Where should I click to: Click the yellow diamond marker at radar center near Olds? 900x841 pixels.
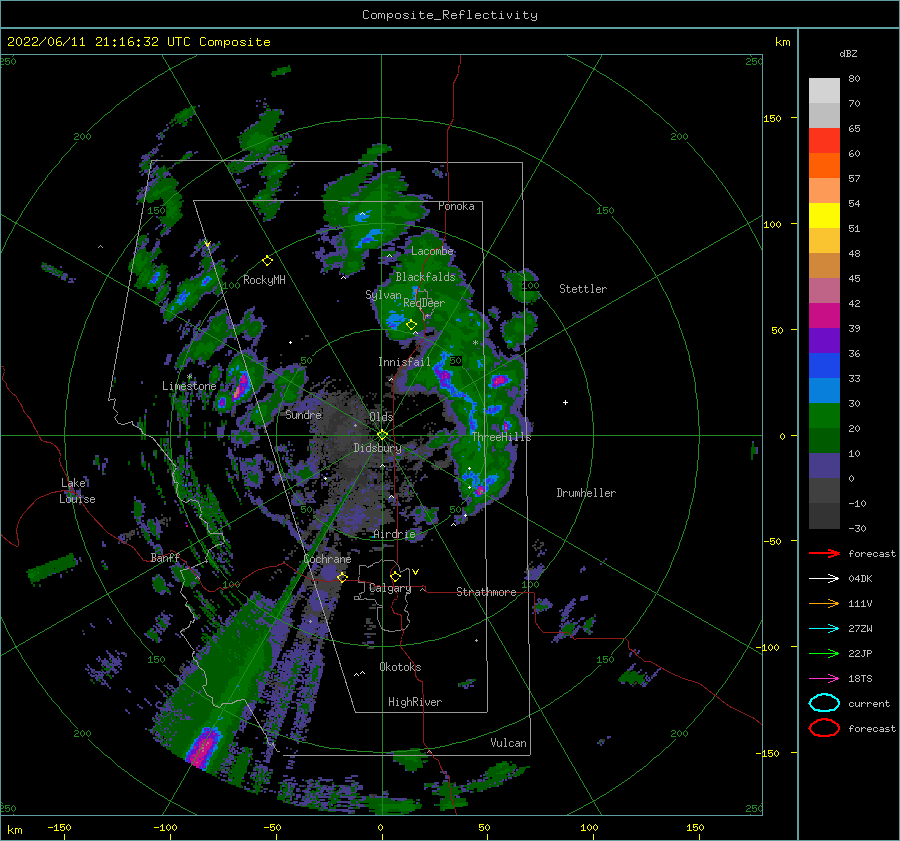tap(382, 435)
